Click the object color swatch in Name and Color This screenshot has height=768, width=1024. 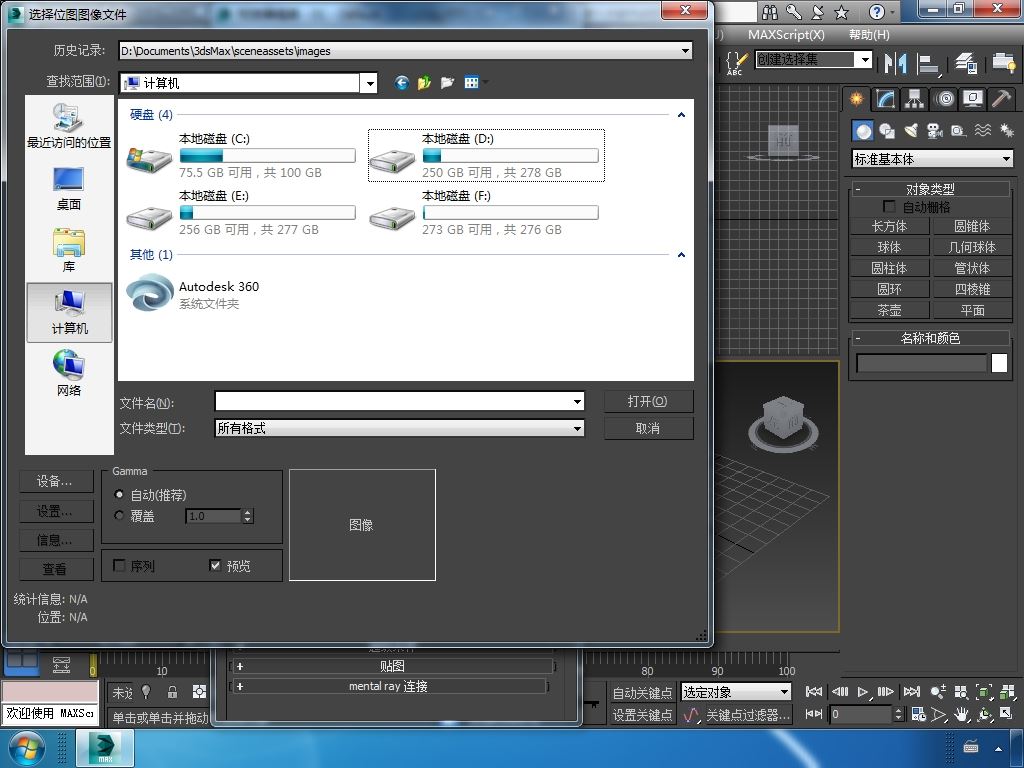click(x=999, y=363)
